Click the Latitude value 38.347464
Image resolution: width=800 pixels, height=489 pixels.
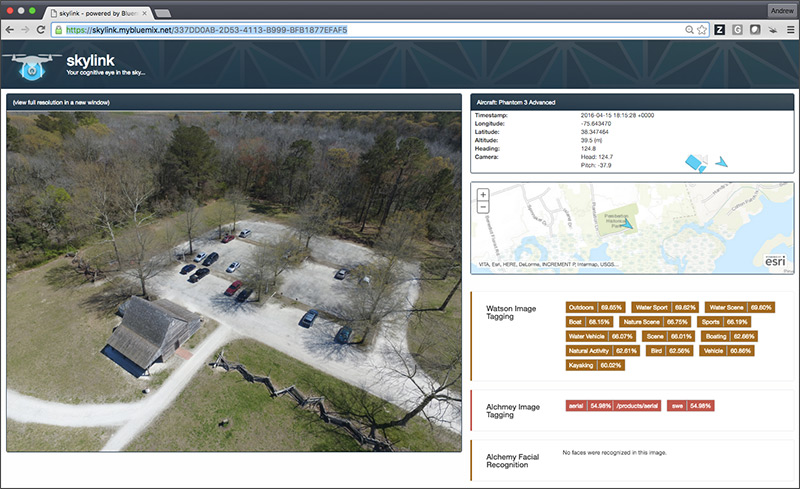click(594, 132)
